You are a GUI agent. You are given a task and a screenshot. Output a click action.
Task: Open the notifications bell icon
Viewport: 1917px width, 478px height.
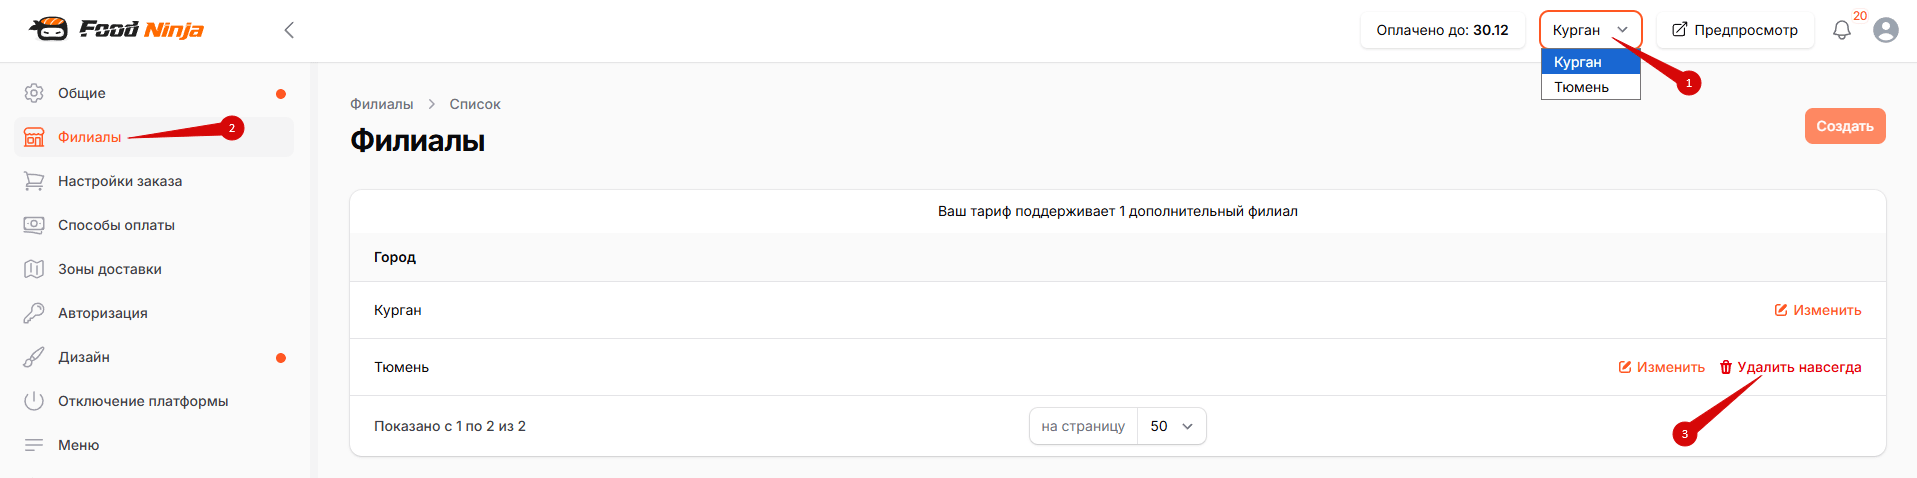(x=1841, y=30)
